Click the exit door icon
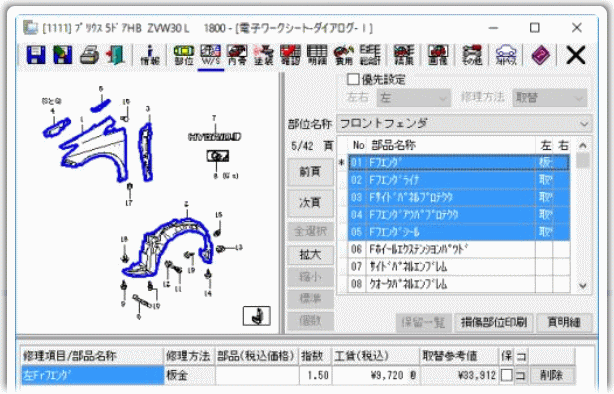This screenshot has width=614, height=394. (115, 55)
